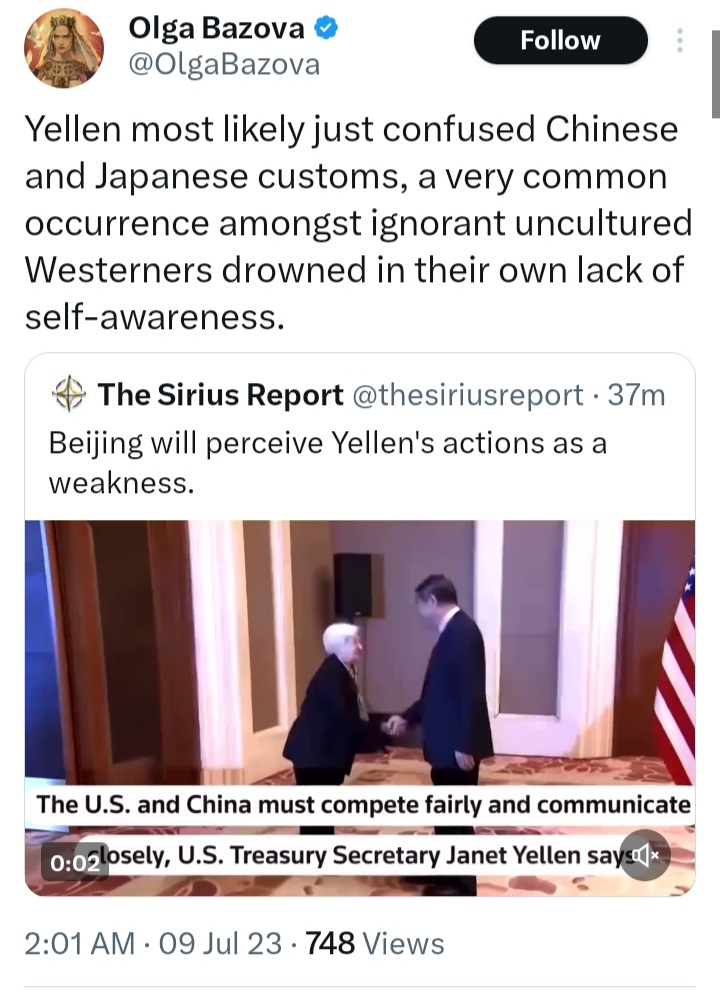Click The Sirius Report logo icon
This screenshot has width=720, height=992.
pyautogui.click(x=68, y=394)
